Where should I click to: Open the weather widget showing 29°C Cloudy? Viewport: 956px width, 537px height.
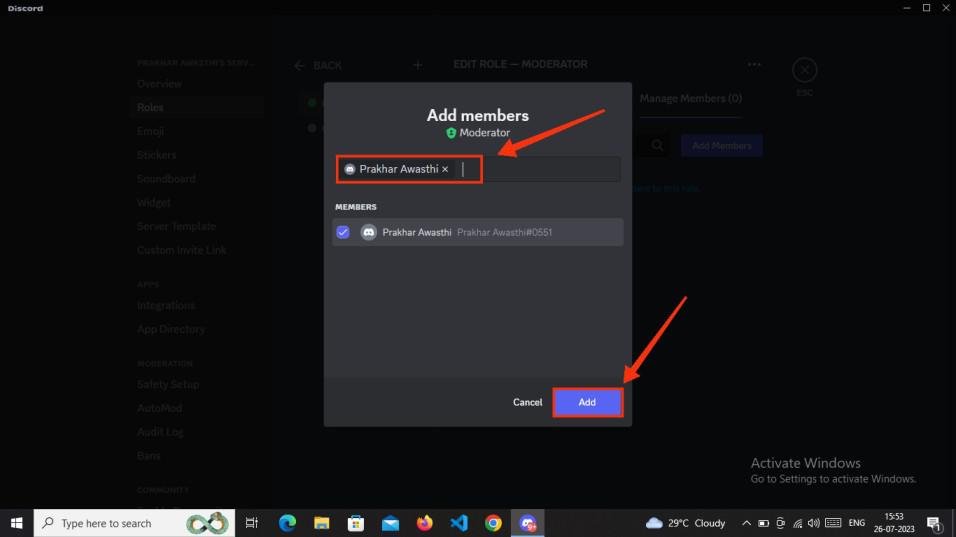(686, 523)
